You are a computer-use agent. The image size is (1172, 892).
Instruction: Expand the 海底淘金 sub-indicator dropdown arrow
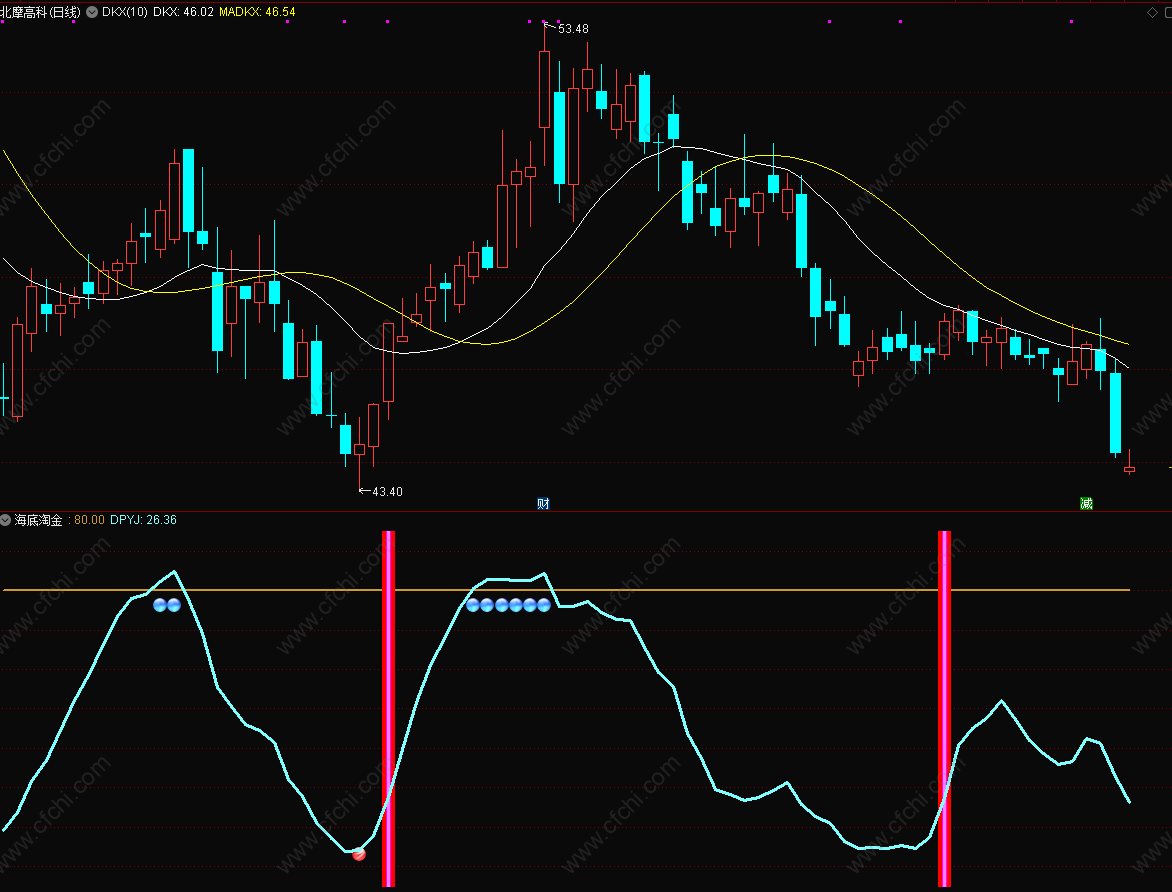pyautogui.click(x=5, y=520)
